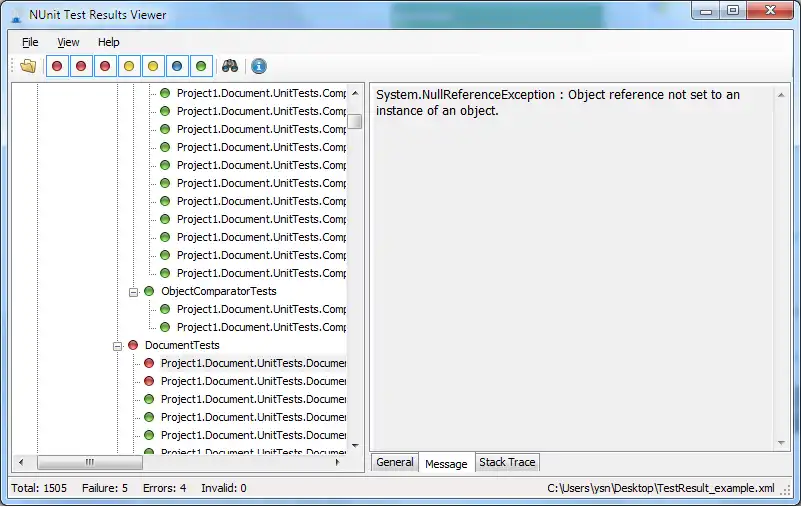
Task: Collapse the ObjectComparatorTests node
Action: pyautogui.click(x=133, y=292)
